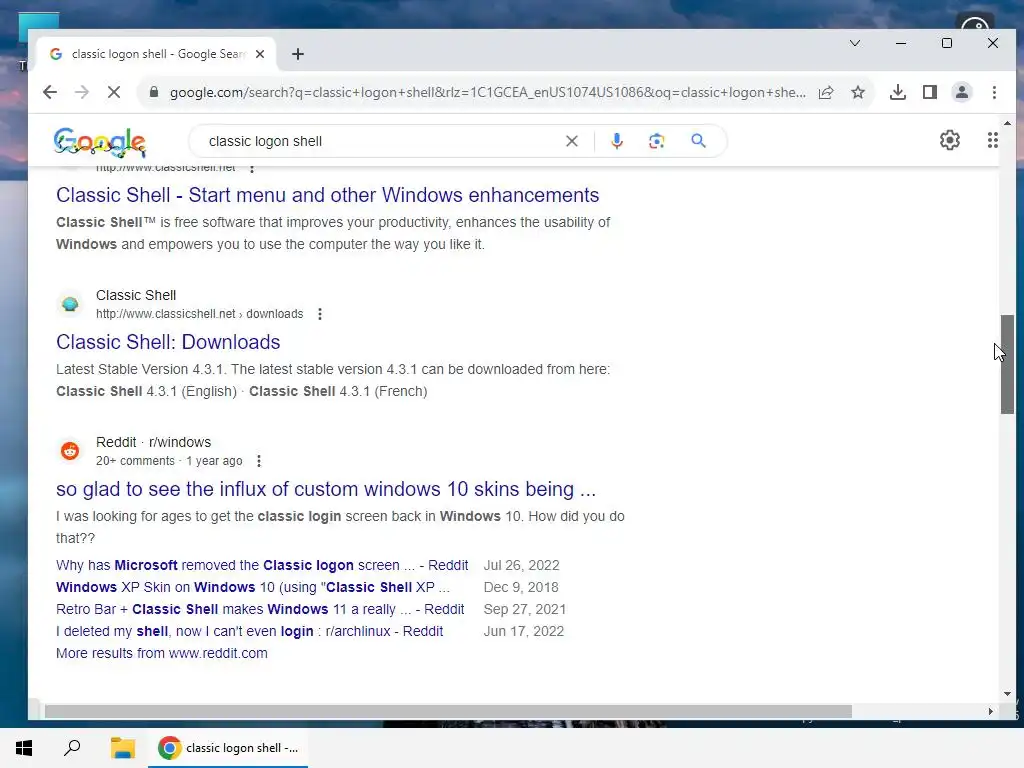The width and height of the screenshot is (1024, 768).
Task: Select the classic logon shell tab
Action: click(x=157, y=54)
